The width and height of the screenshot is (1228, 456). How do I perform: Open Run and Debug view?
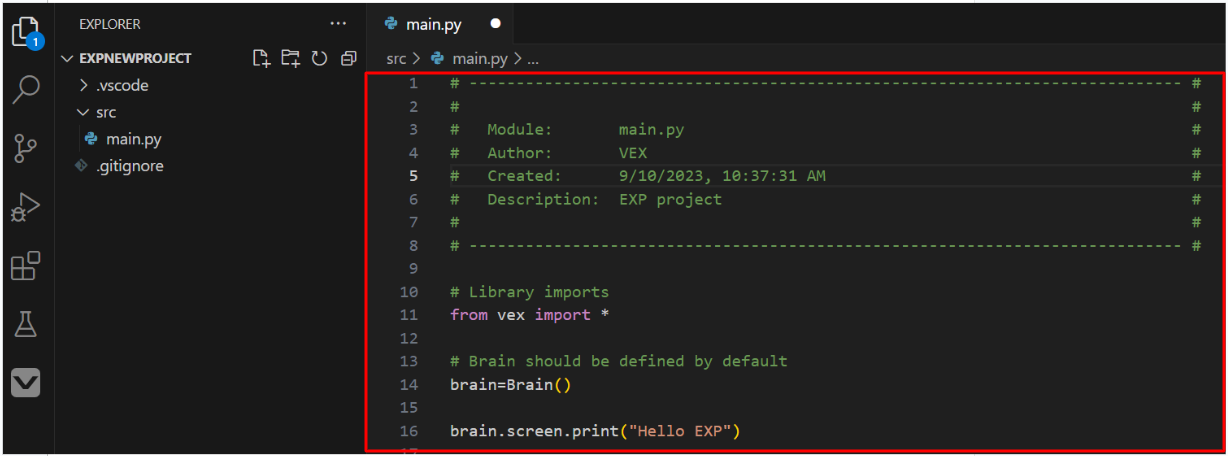[26, 207]
